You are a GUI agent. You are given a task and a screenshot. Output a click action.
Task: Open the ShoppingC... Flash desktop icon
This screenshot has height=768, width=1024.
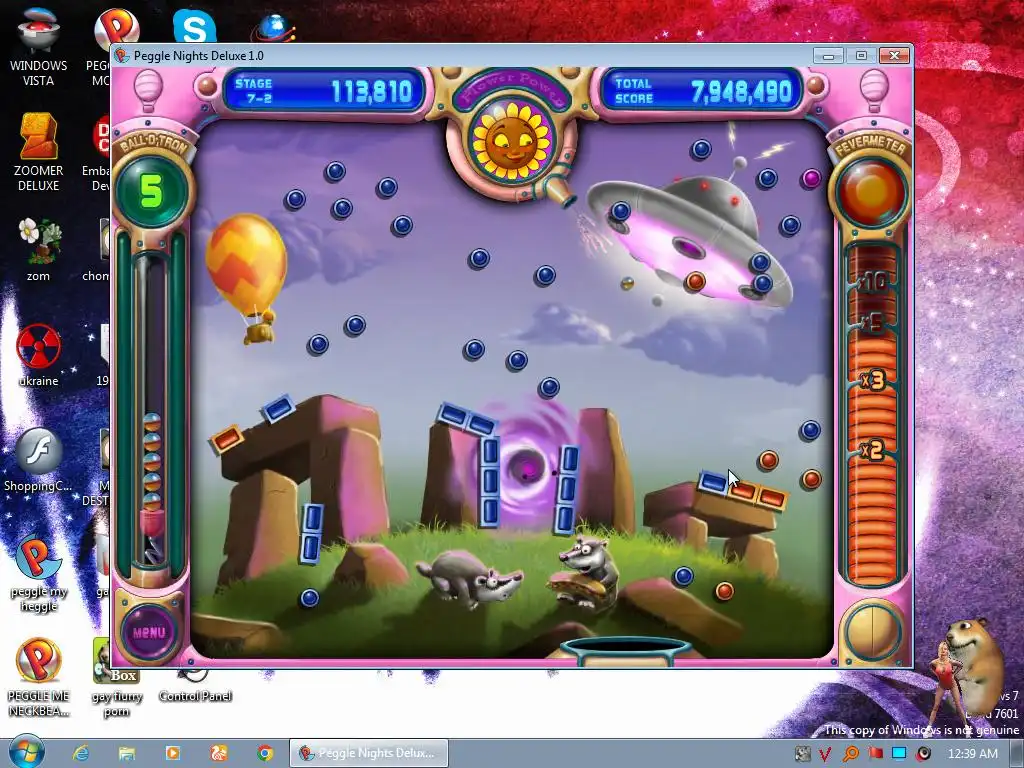[38, 460]
